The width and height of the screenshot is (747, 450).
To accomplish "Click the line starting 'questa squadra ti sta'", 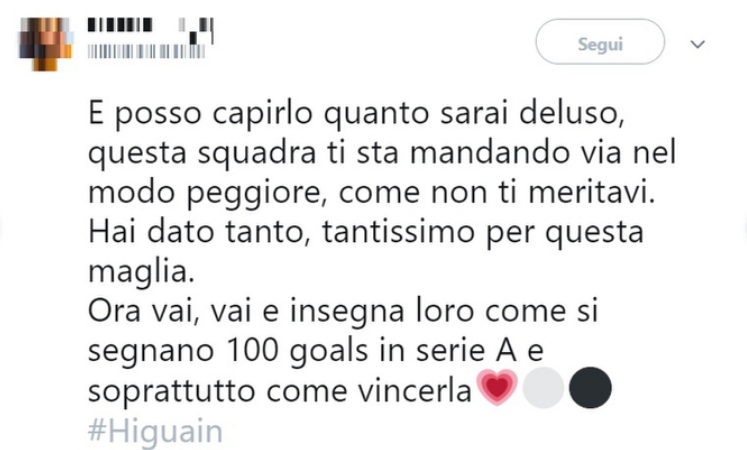I will tap(382, 154).
